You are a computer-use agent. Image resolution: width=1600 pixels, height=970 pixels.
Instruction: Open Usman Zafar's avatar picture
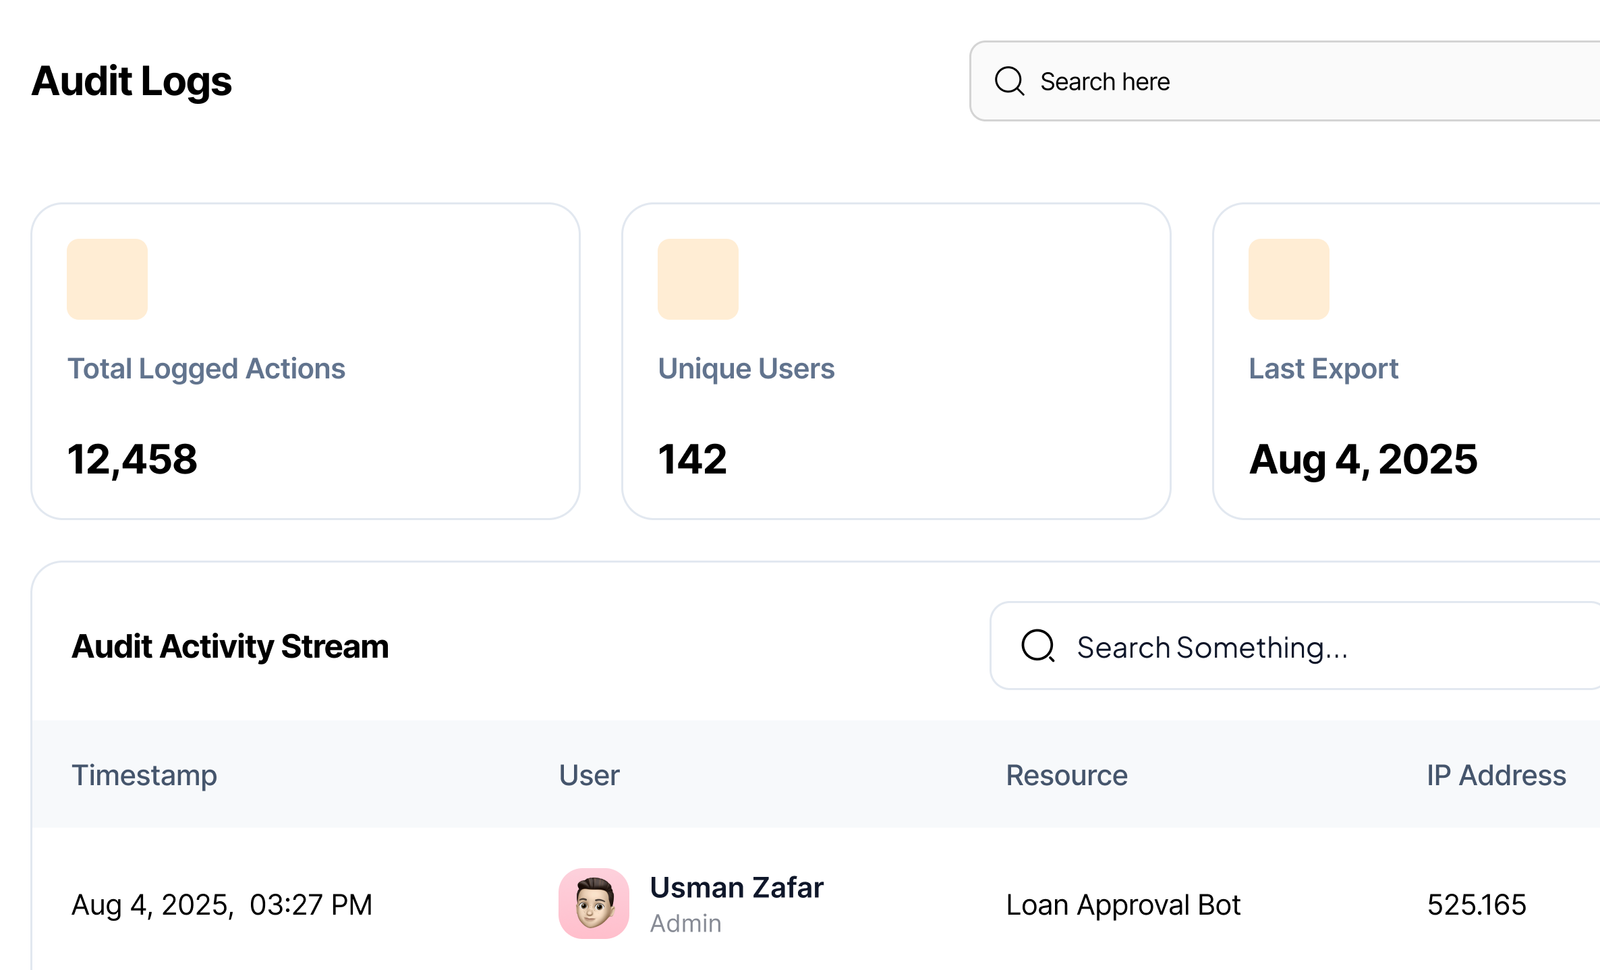[x=594, y=903]
